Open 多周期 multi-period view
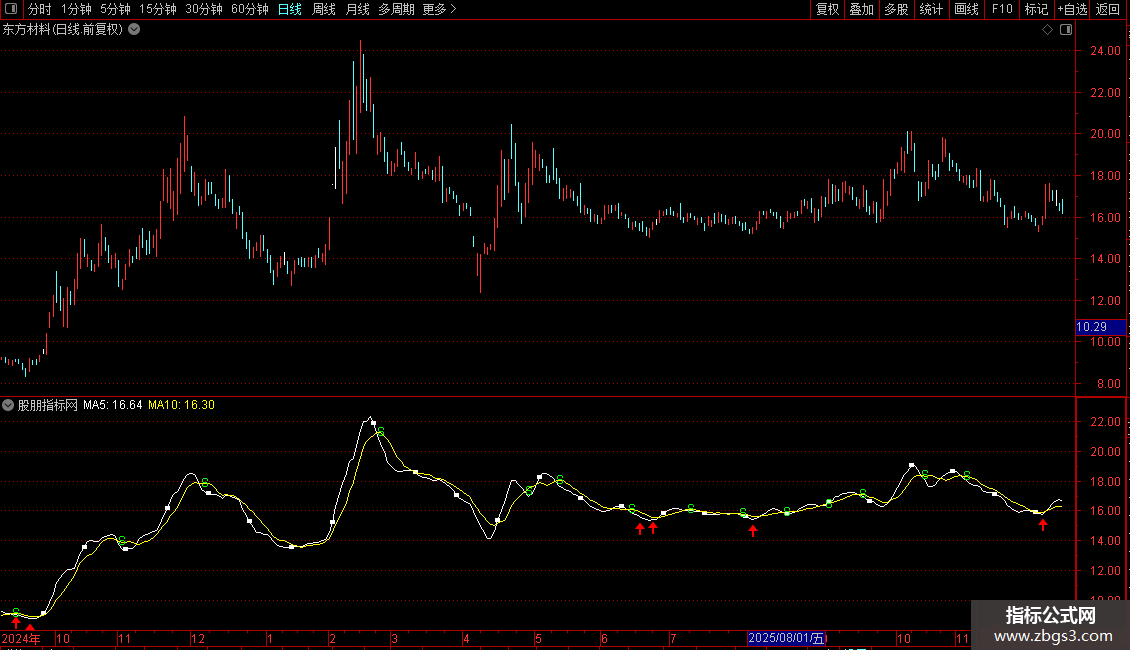Viewport: 1130px width, 650px height. 396,9
